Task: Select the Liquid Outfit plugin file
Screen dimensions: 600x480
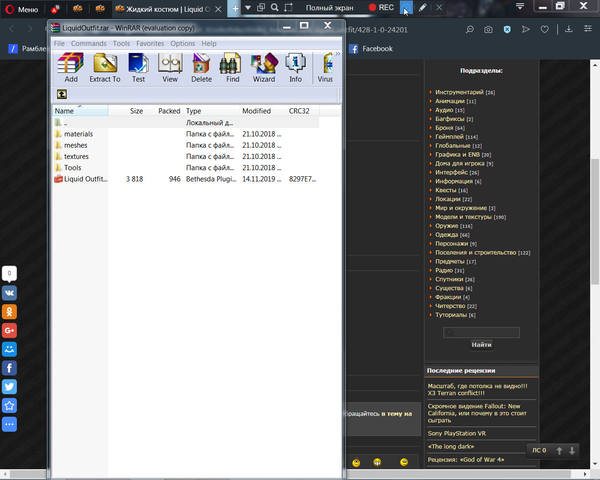Action: [84, 179]
